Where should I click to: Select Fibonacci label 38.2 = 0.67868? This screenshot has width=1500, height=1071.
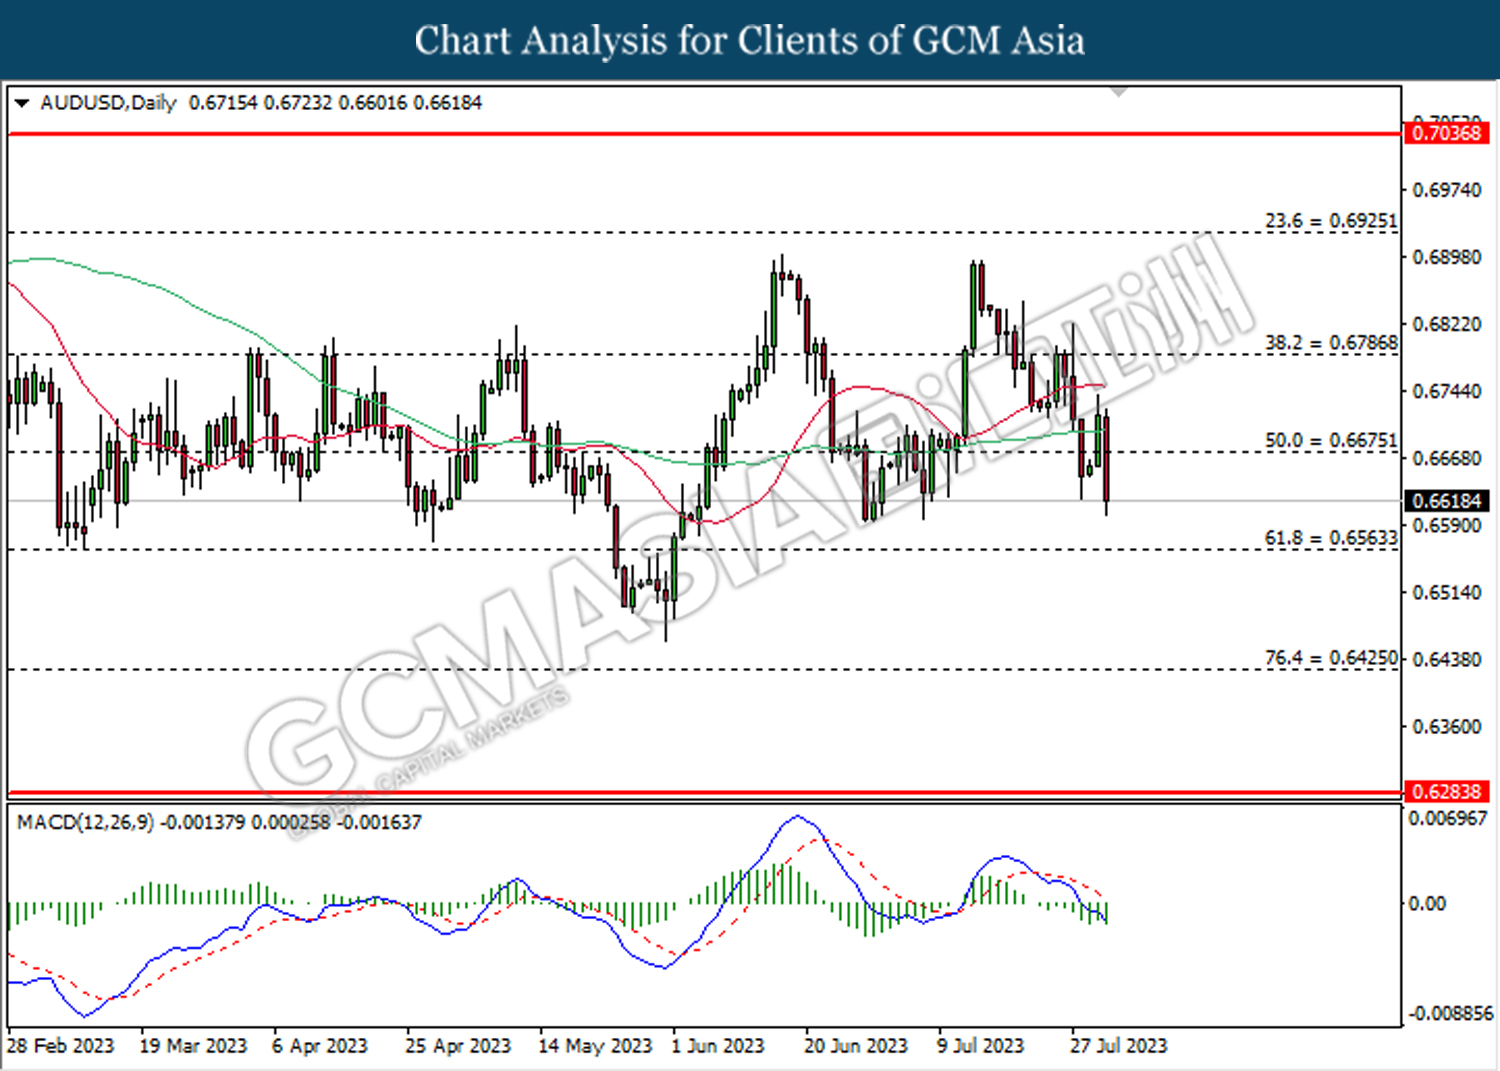point(1331,342)
